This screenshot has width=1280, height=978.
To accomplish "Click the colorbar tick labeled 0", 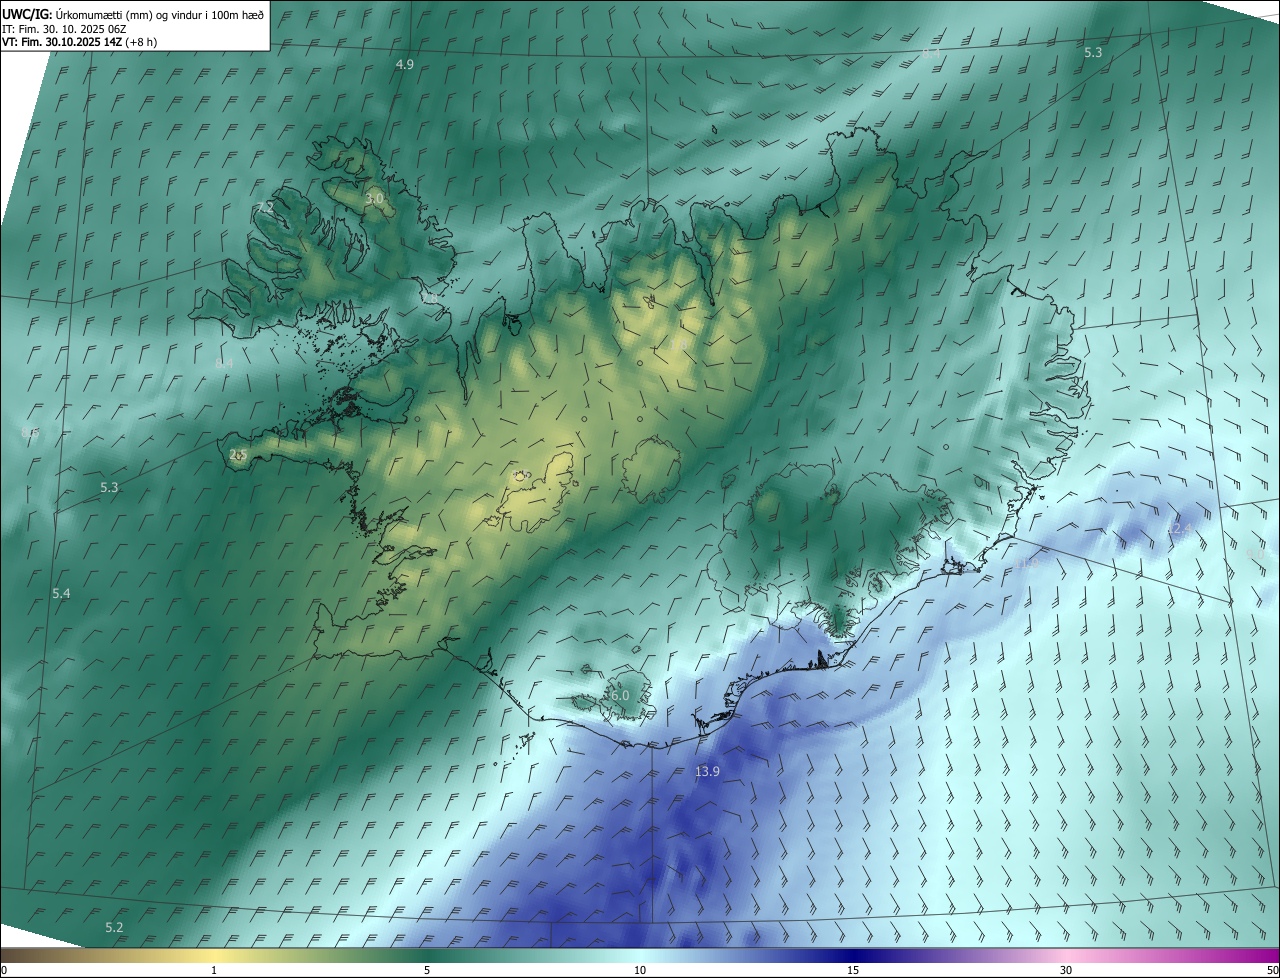I will click(4, 970).
